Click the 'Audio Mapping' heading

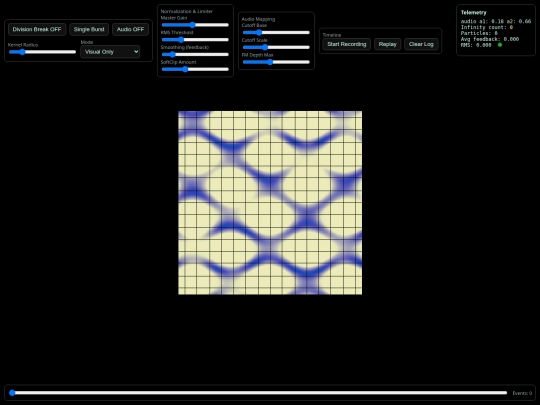click(x=258, y=19)
